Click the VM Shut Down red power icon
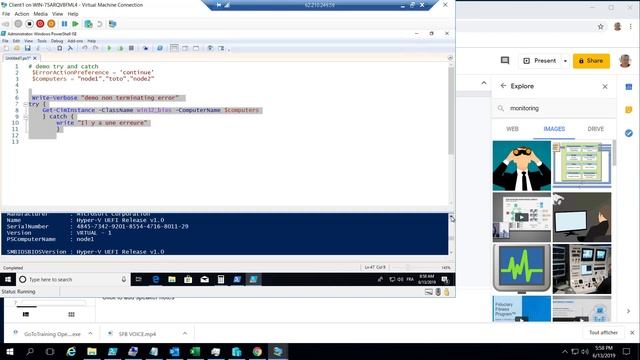 40,24
